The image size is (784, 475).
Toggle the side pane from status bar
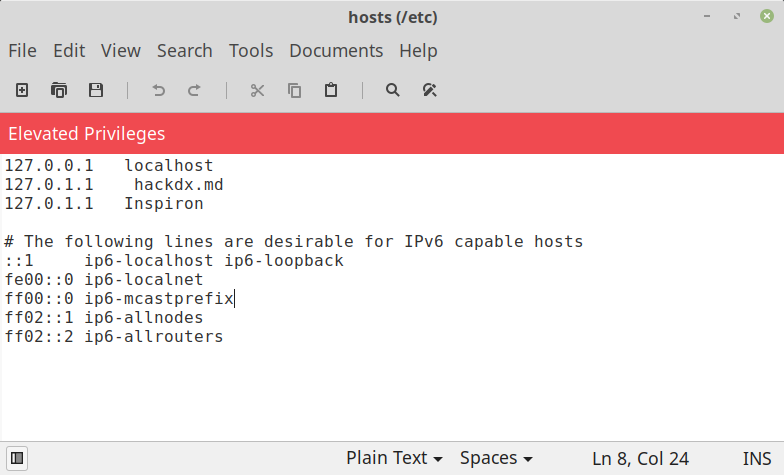click(17, 458)
